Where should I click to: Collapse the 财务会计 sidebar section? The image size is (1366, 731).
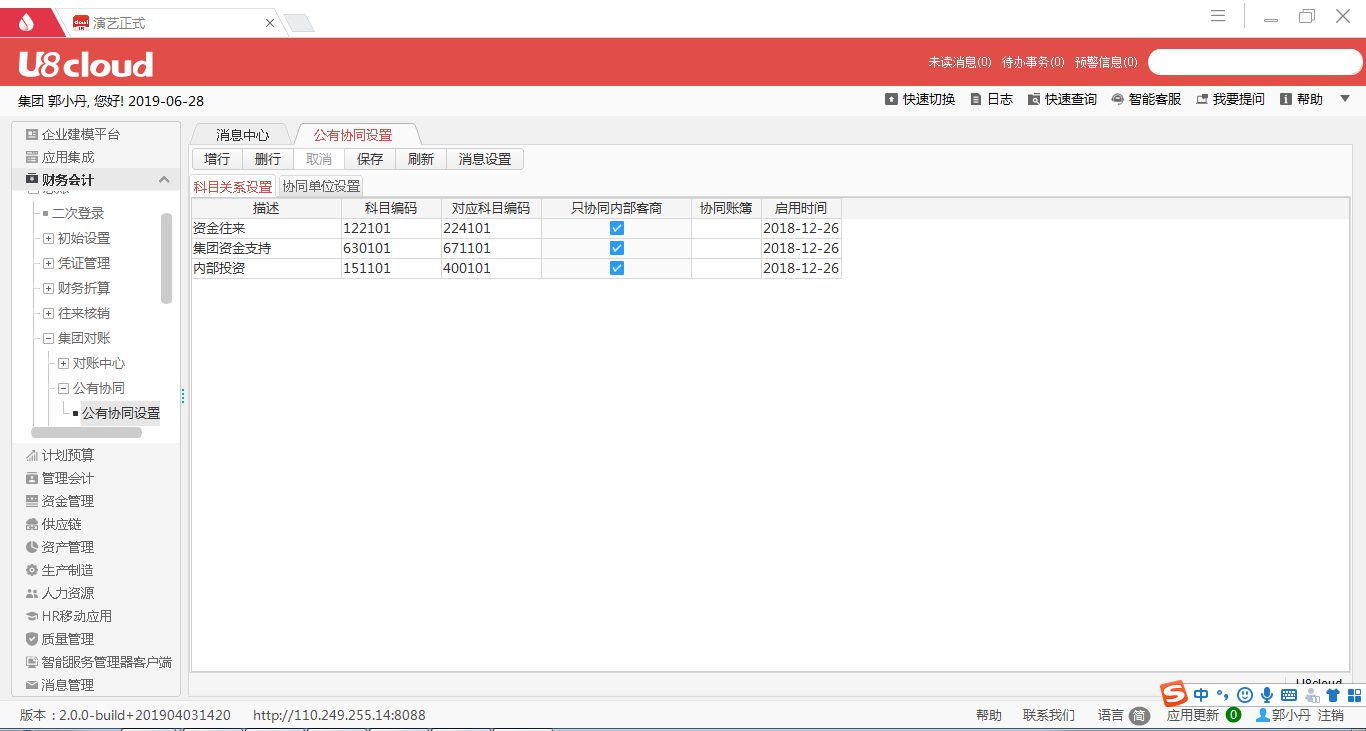pyautogui.click(x=164, y=180)
